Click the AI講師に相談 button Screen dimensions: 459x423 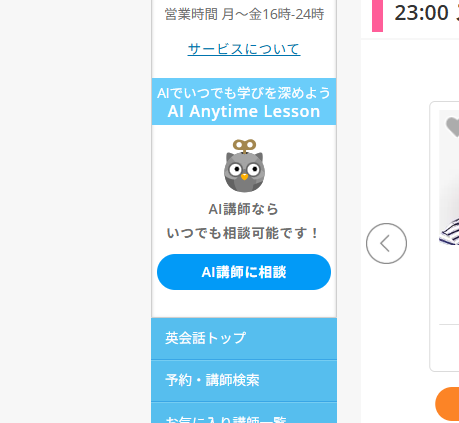[244, 272]
